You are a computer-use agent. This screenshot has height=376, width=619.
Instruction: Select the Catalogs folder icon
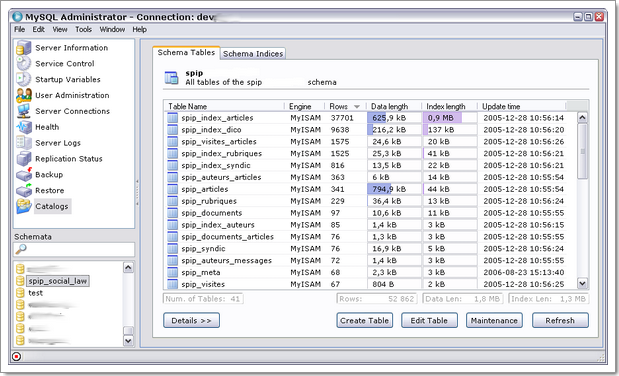point(24,206)
